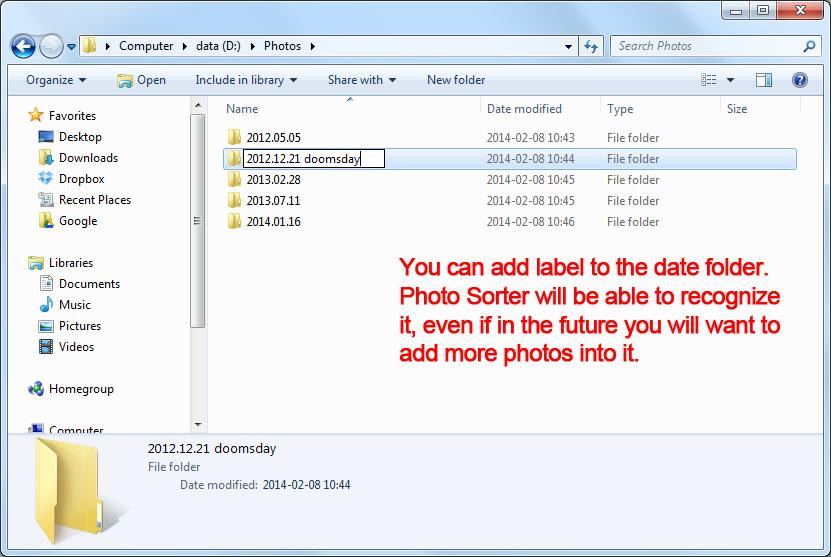The image size is (831, 557).
Task: Open the Share with menu
Action: coord(362,80)
